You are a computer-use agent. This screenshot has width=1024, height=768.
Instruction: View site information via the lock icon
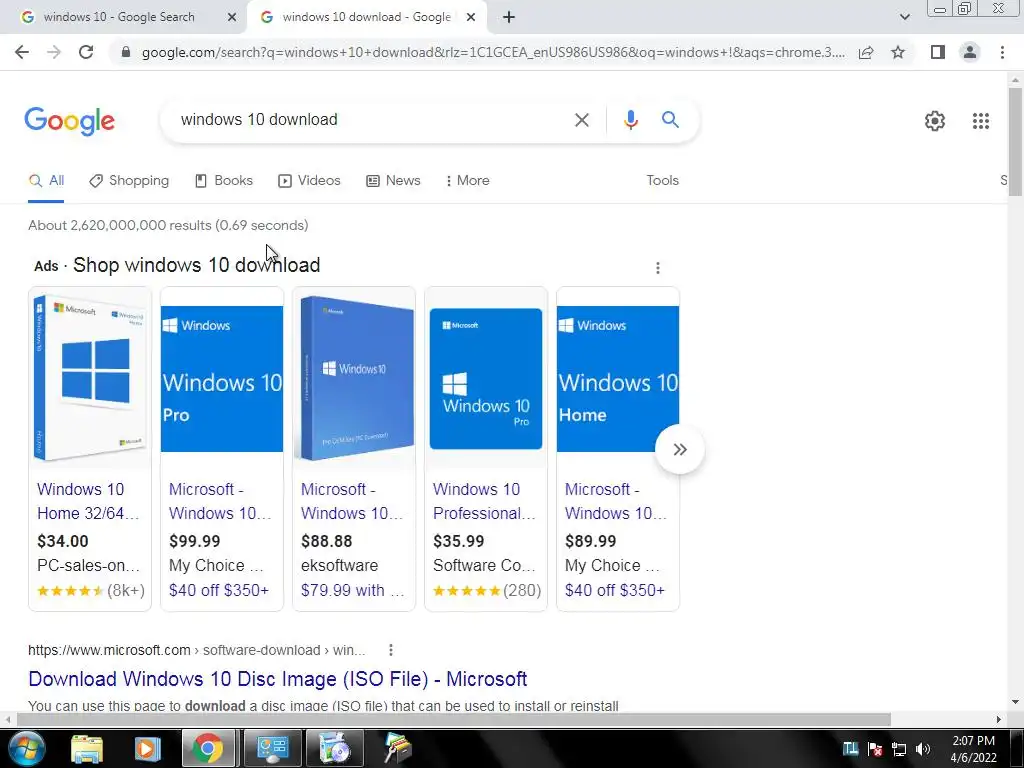(126, 52)
